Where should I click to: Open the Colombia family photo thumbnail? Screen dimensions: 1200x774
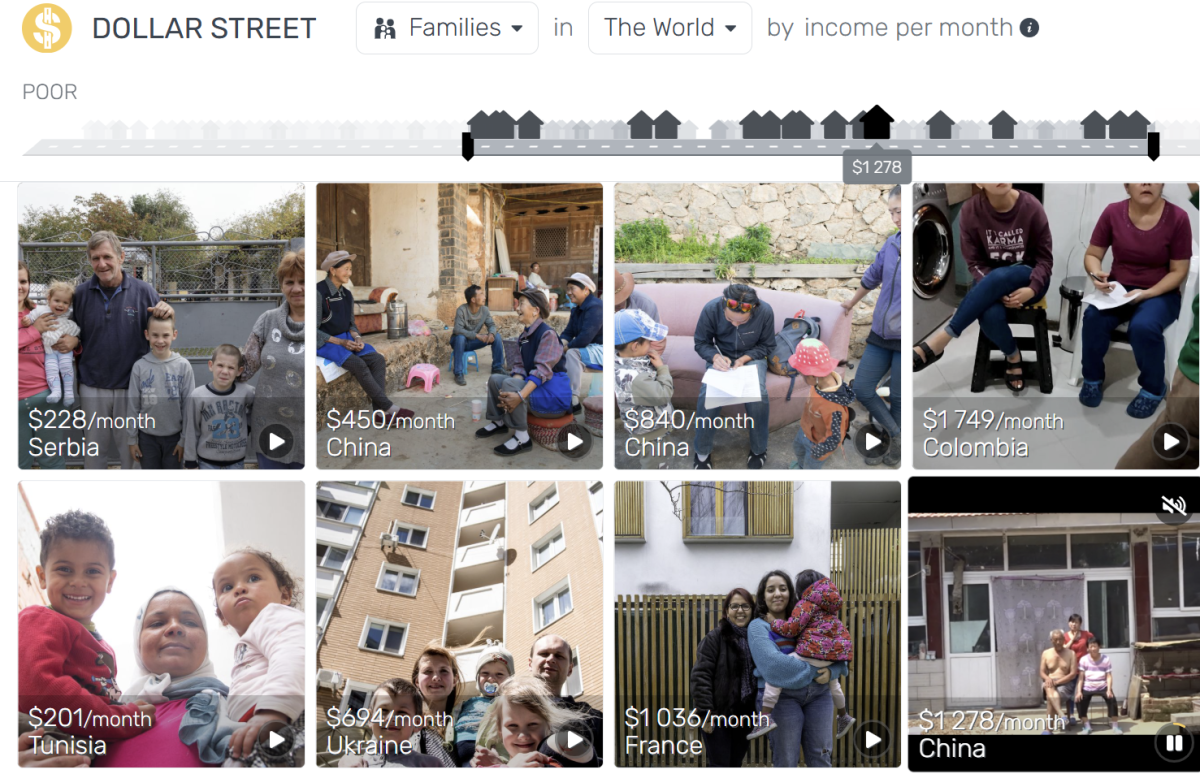point(1055,326)
